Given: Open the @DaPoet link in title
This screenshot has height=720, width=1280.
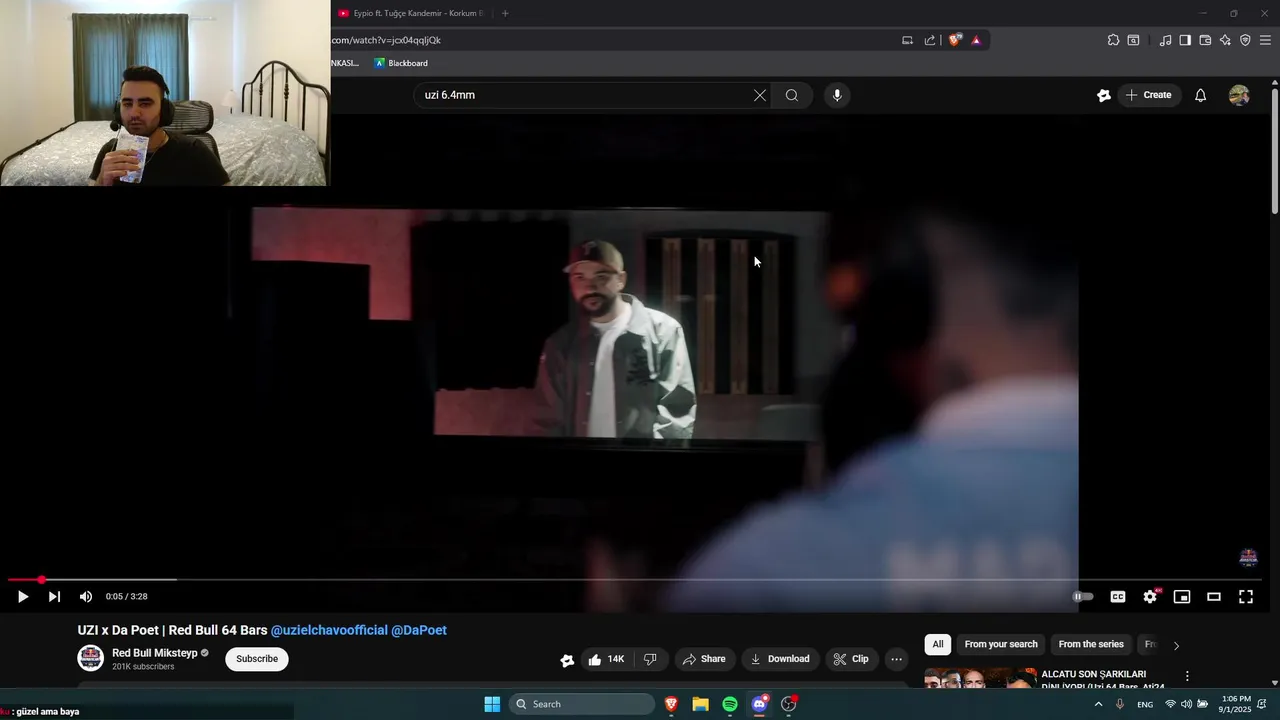Looking at the screenshot, I should 419,630.
